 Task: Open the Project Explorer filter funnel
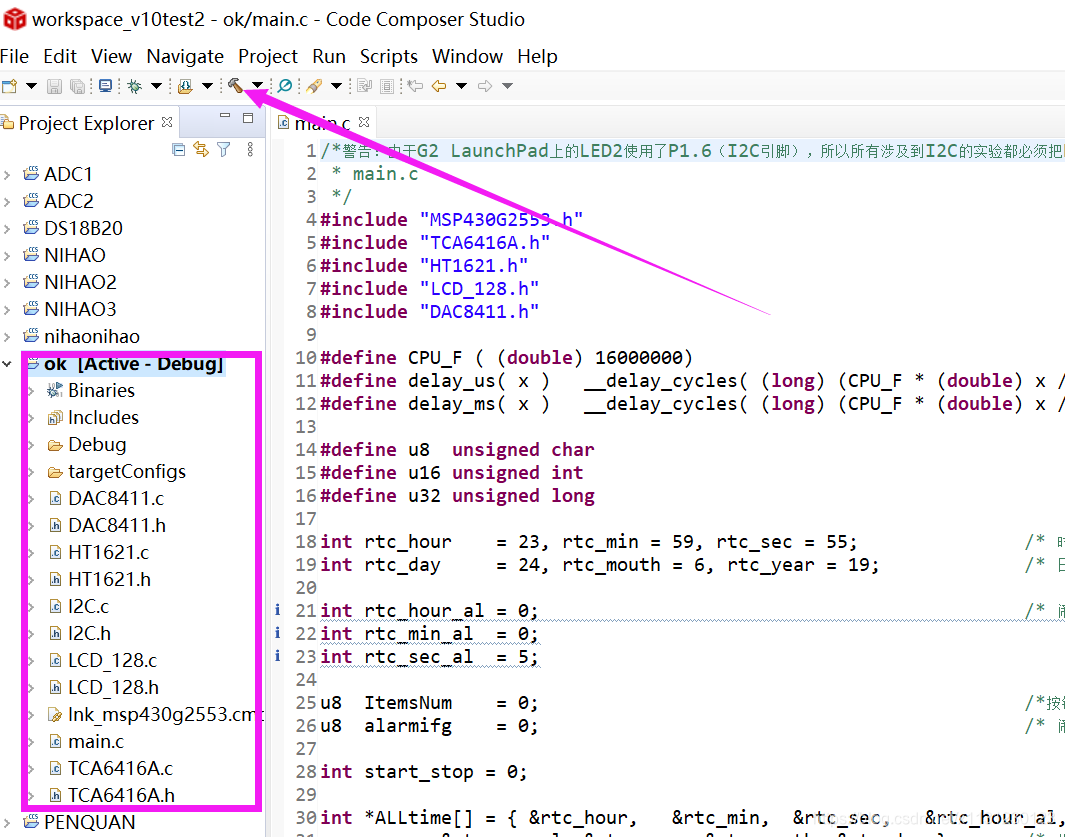(x=223, y=149)
